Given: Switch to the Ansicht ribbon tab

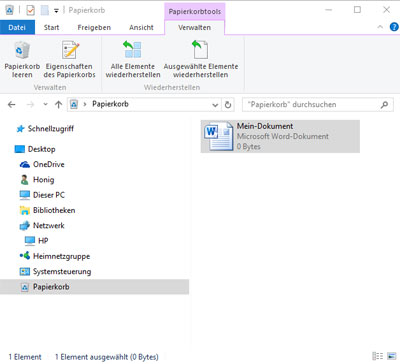Looking at the screenshot, I should (141, 28).
